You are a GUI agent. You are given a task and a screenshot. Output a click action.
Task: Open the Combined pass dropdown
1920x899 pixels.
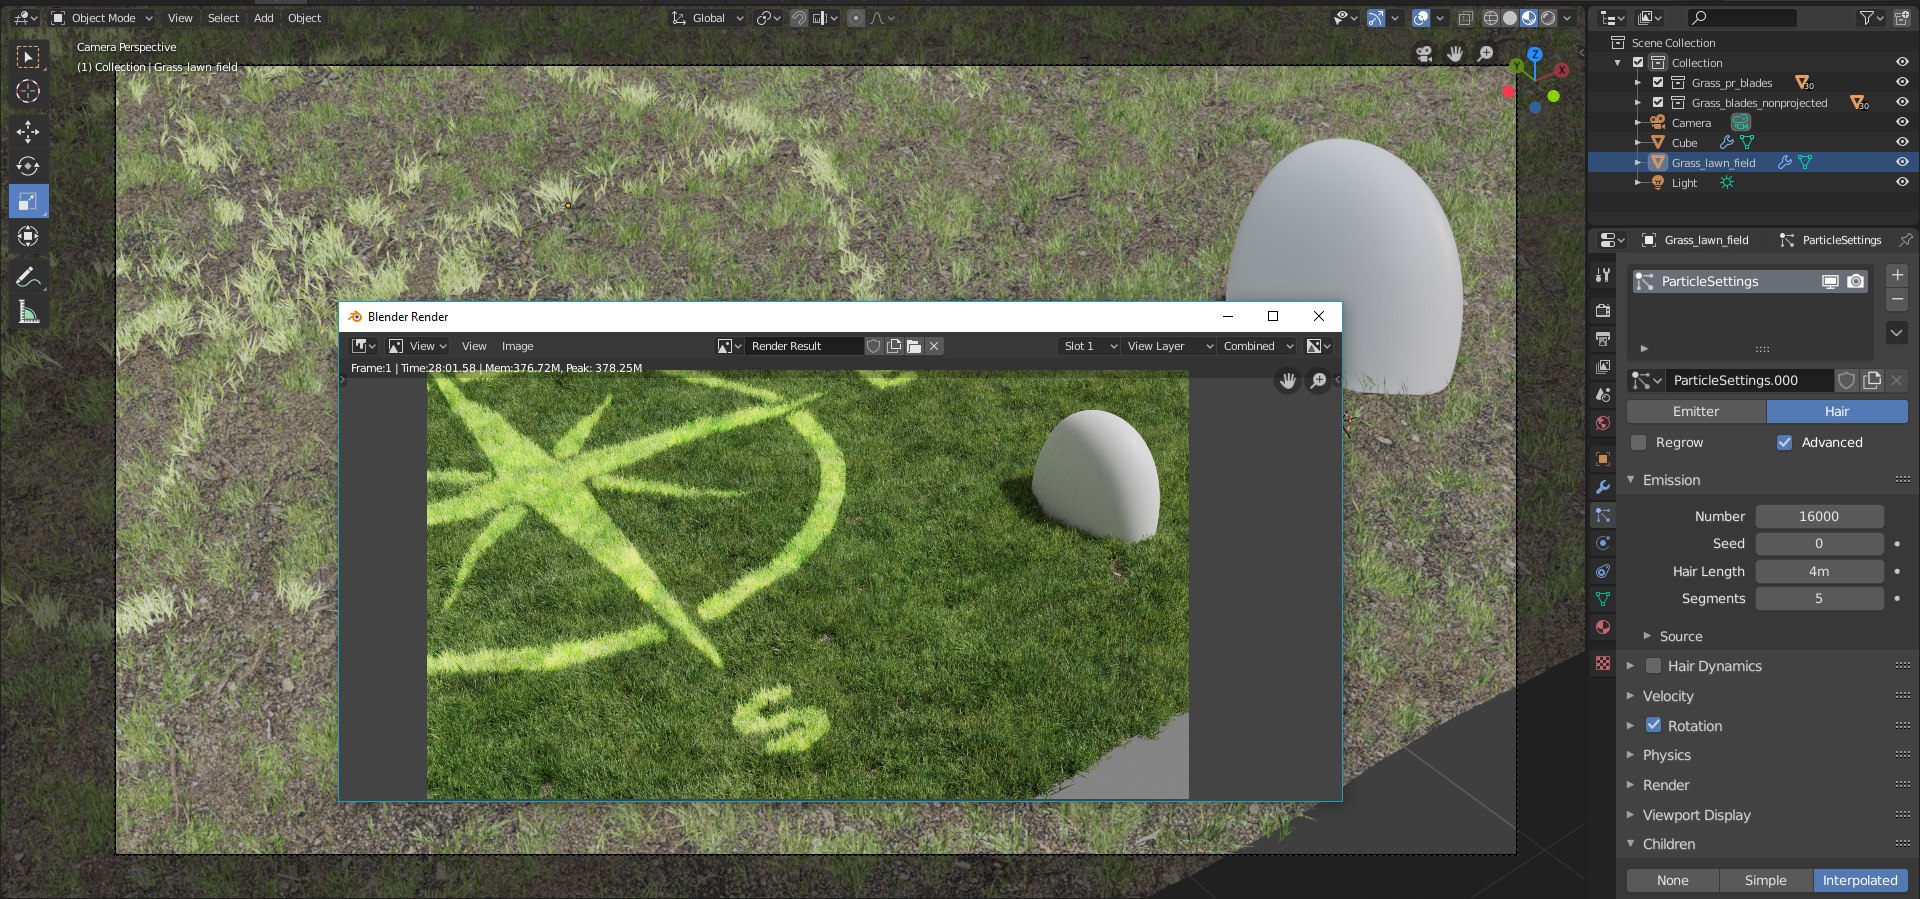1257,346
